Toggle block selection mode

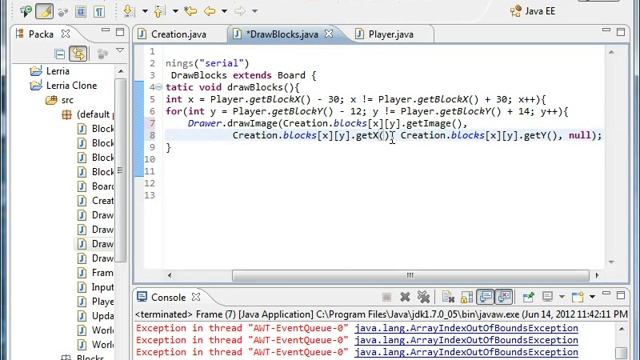click(x=81, y=11)
